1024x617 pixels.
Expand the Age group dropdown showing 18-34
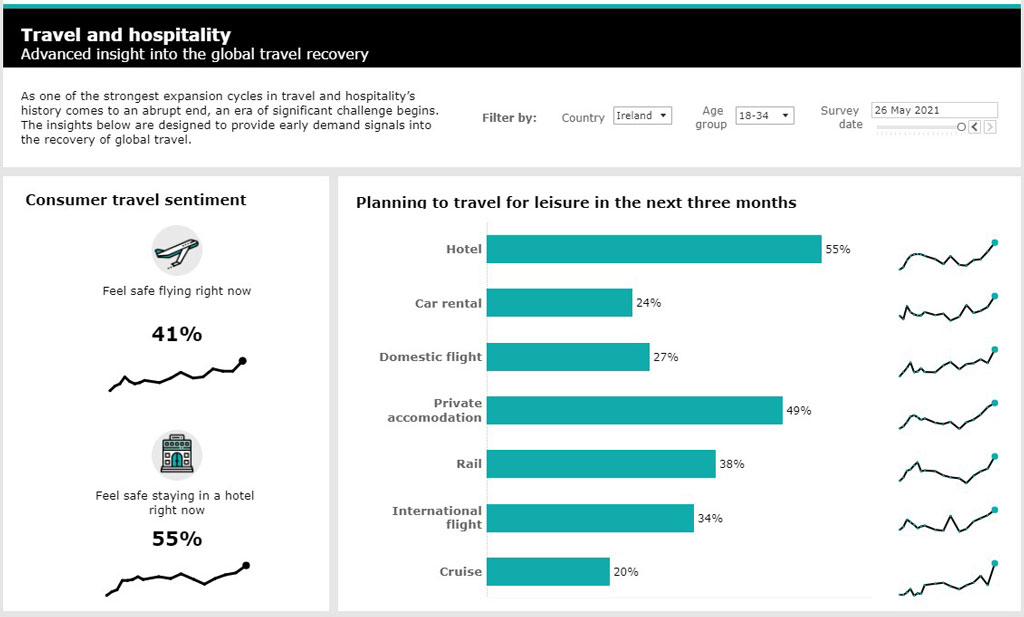click(x=764, y=116)
